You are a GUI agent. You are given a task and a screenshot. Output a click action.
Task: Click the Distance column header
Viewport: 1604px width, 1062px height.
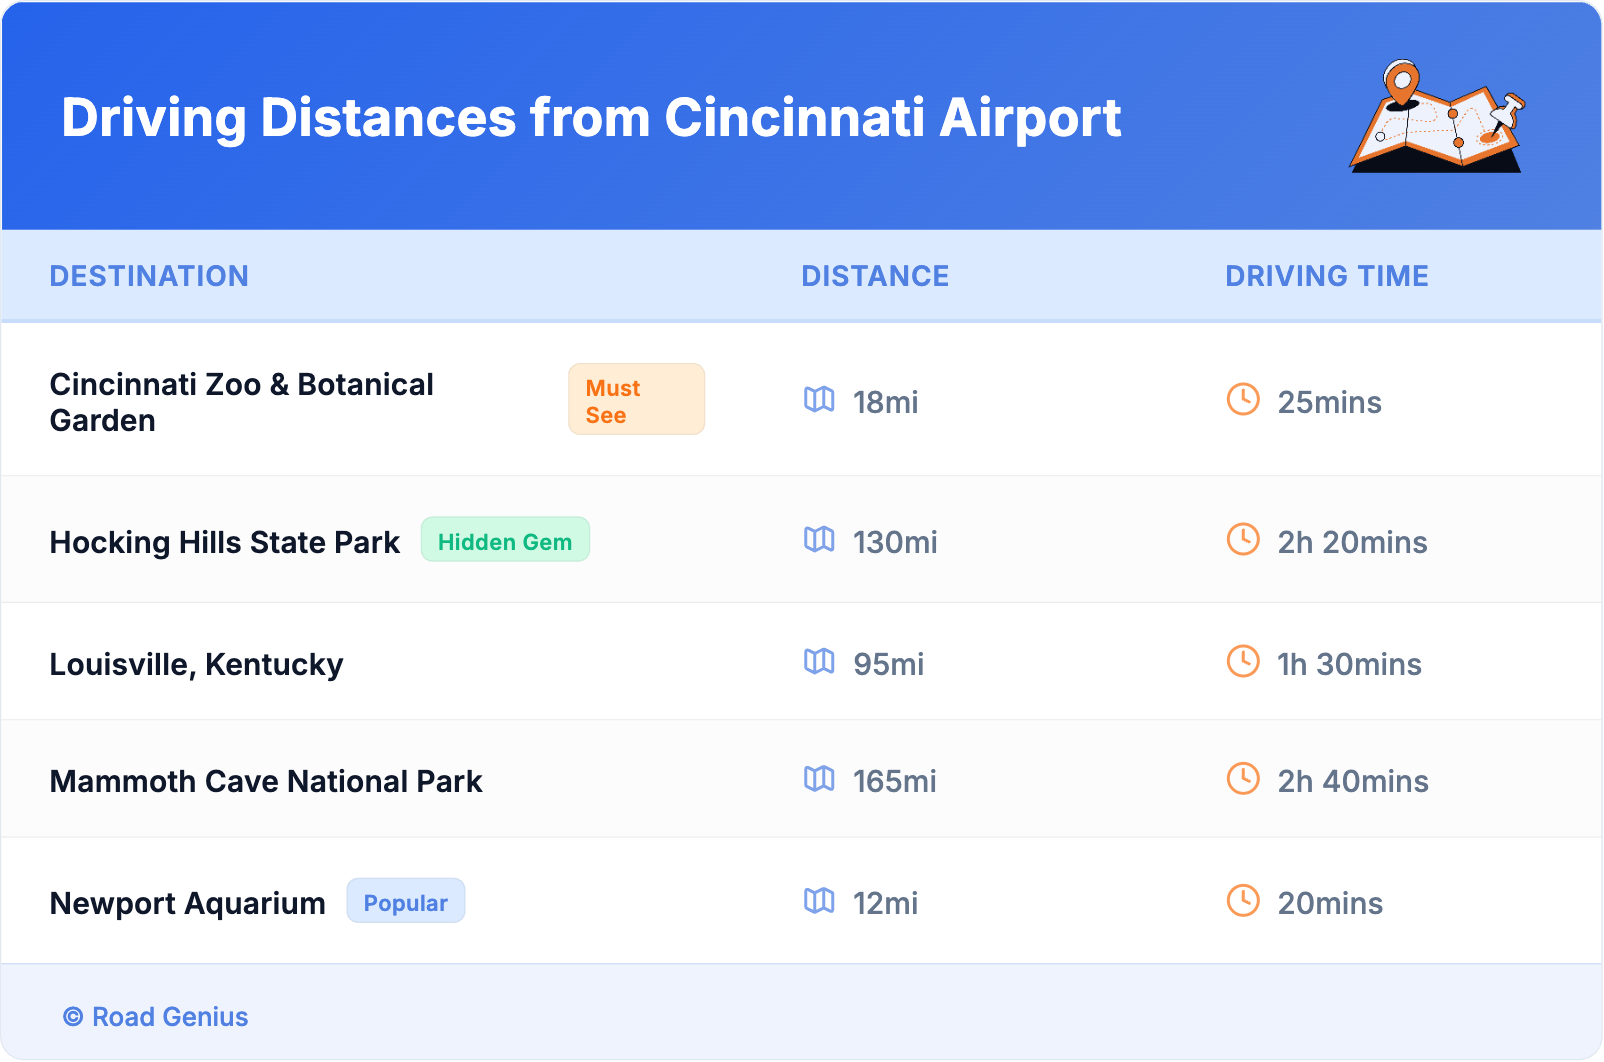[x=875, y=276]
